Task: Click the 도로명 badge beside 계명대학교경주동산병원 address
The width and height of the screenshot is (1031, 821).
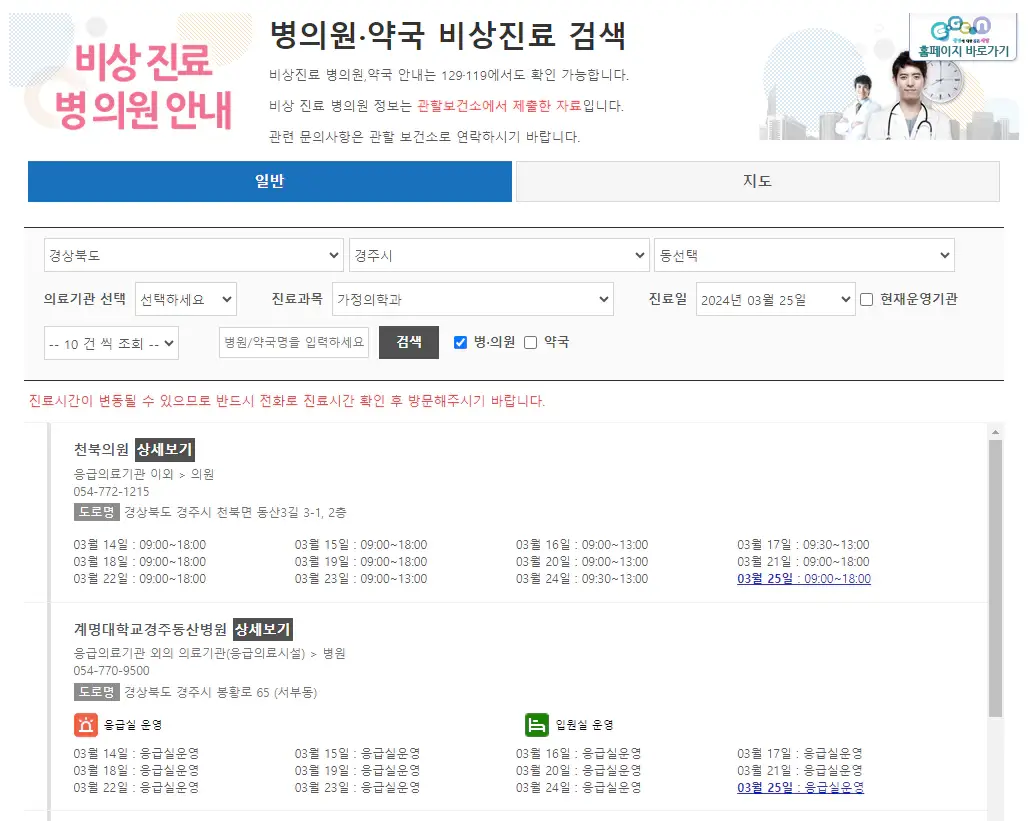Action: pyautogui.click(x=96, y=690)
